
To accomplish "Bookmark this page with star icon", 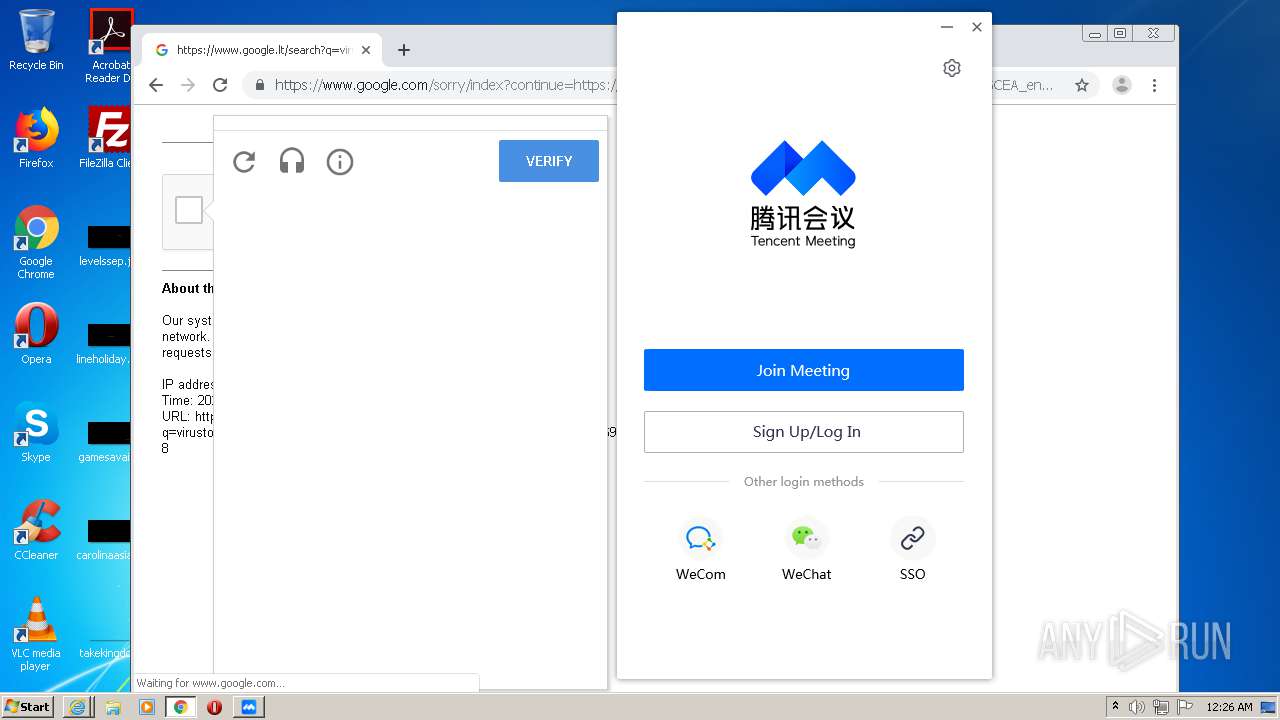I will point(1082,85).
